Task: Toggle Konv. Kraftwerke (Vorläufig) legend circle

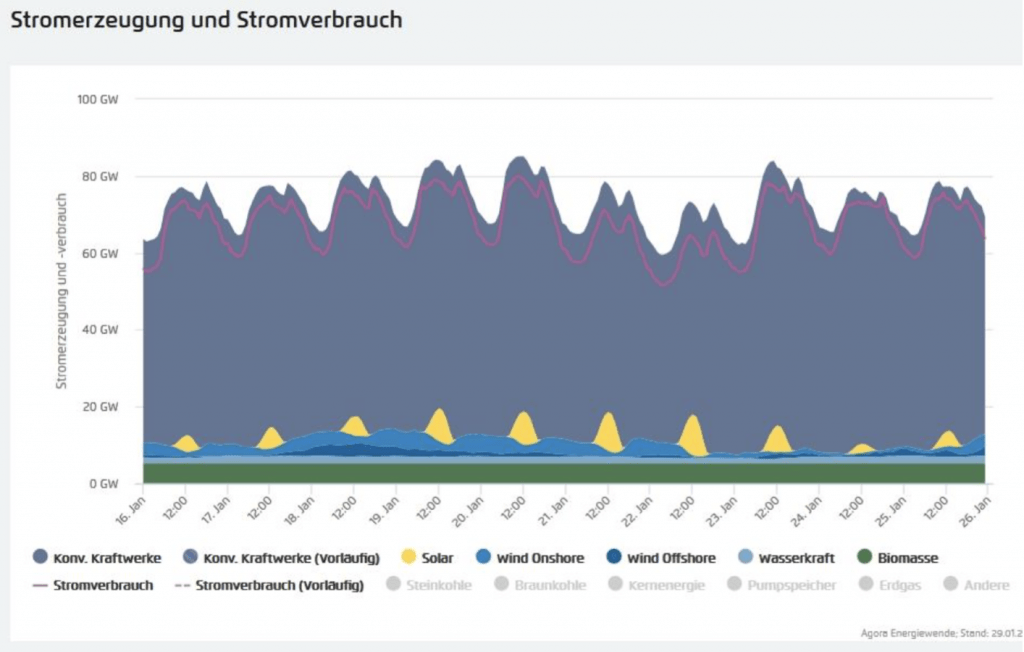Action: coord(190,557)
